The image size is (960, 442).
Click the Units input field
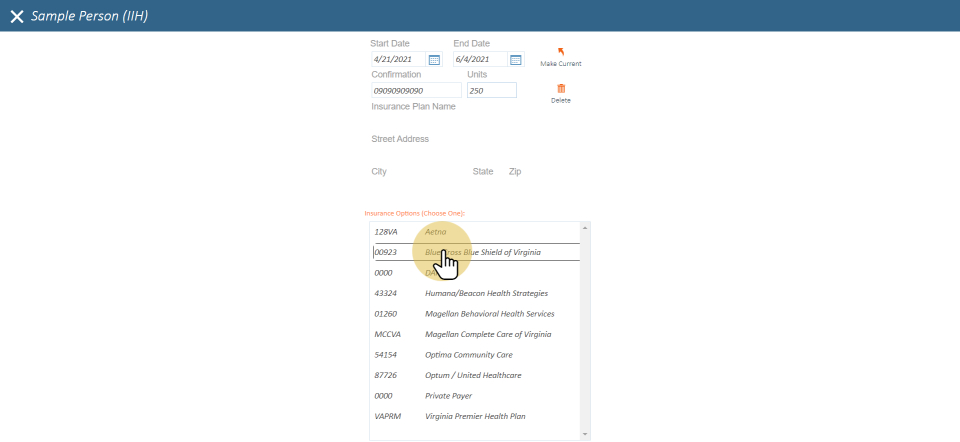491,91
